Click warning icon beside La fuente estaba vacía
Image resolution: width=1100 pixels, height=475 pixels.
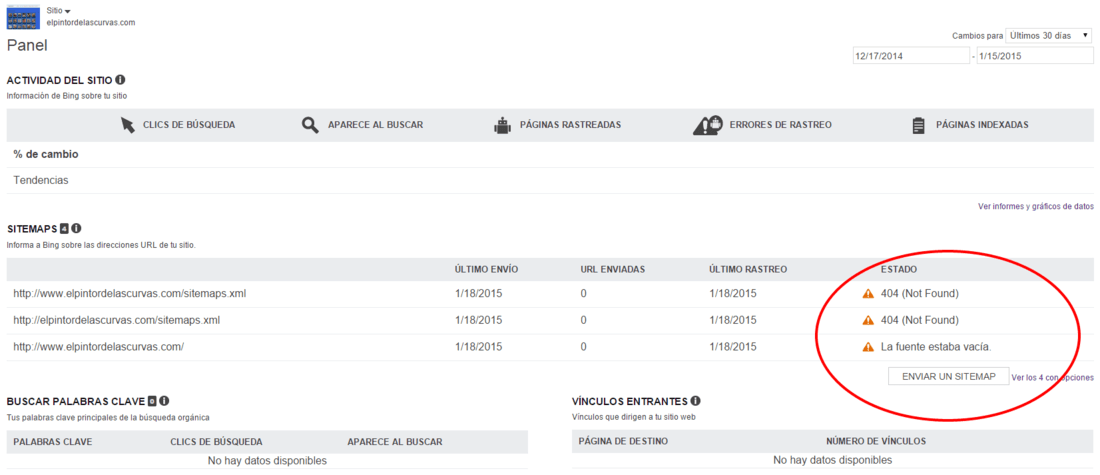tap(868, 347)
